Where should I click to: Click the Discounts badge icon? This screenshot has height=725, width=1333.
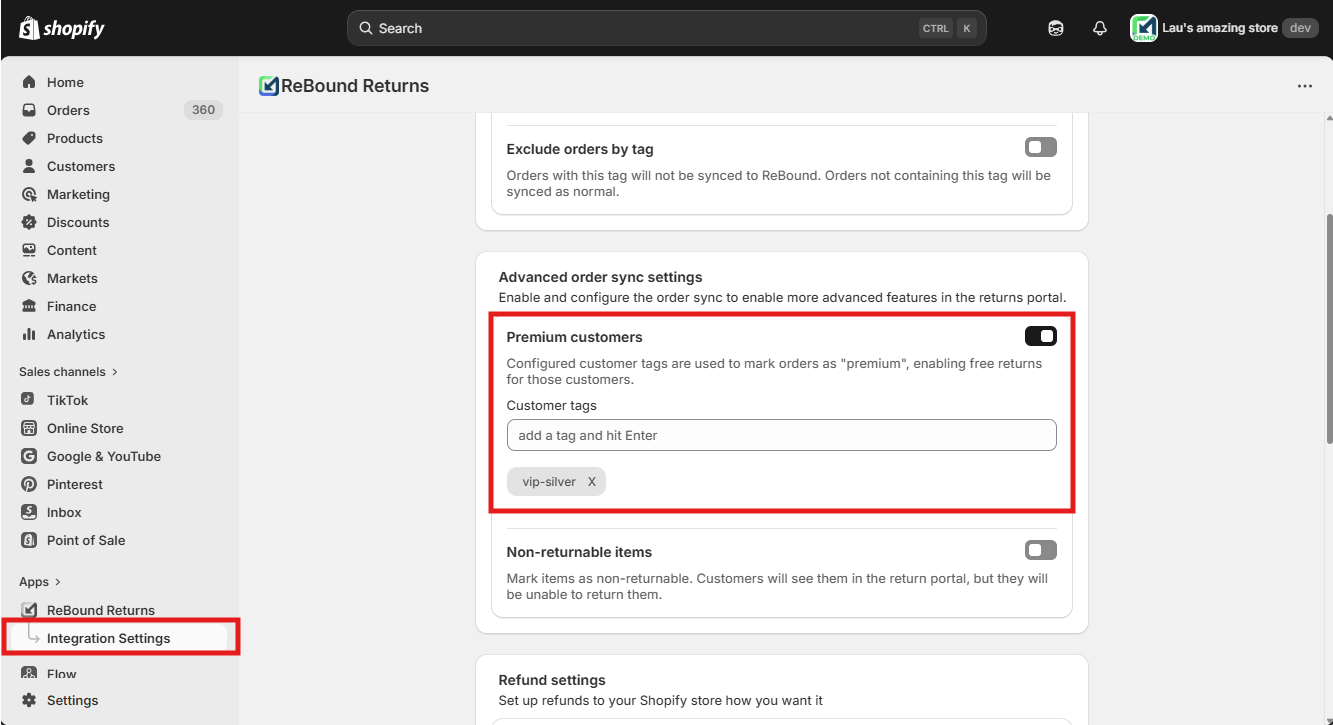pos(29,222)
